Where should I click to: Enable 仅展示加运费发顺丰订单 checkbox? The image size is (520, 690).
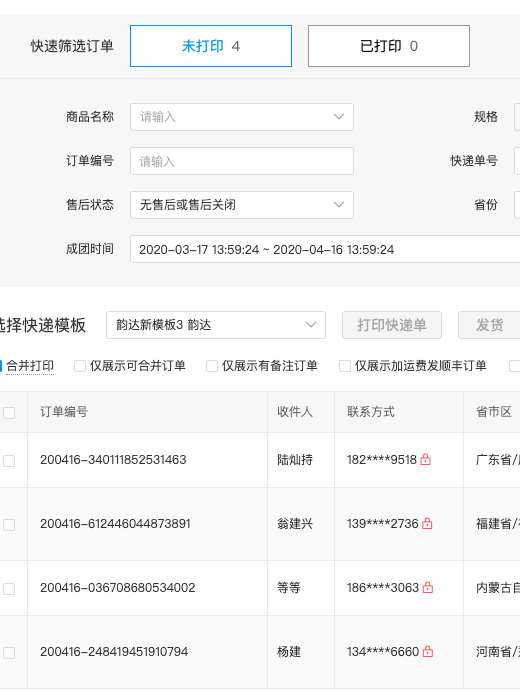coord(345,366)
